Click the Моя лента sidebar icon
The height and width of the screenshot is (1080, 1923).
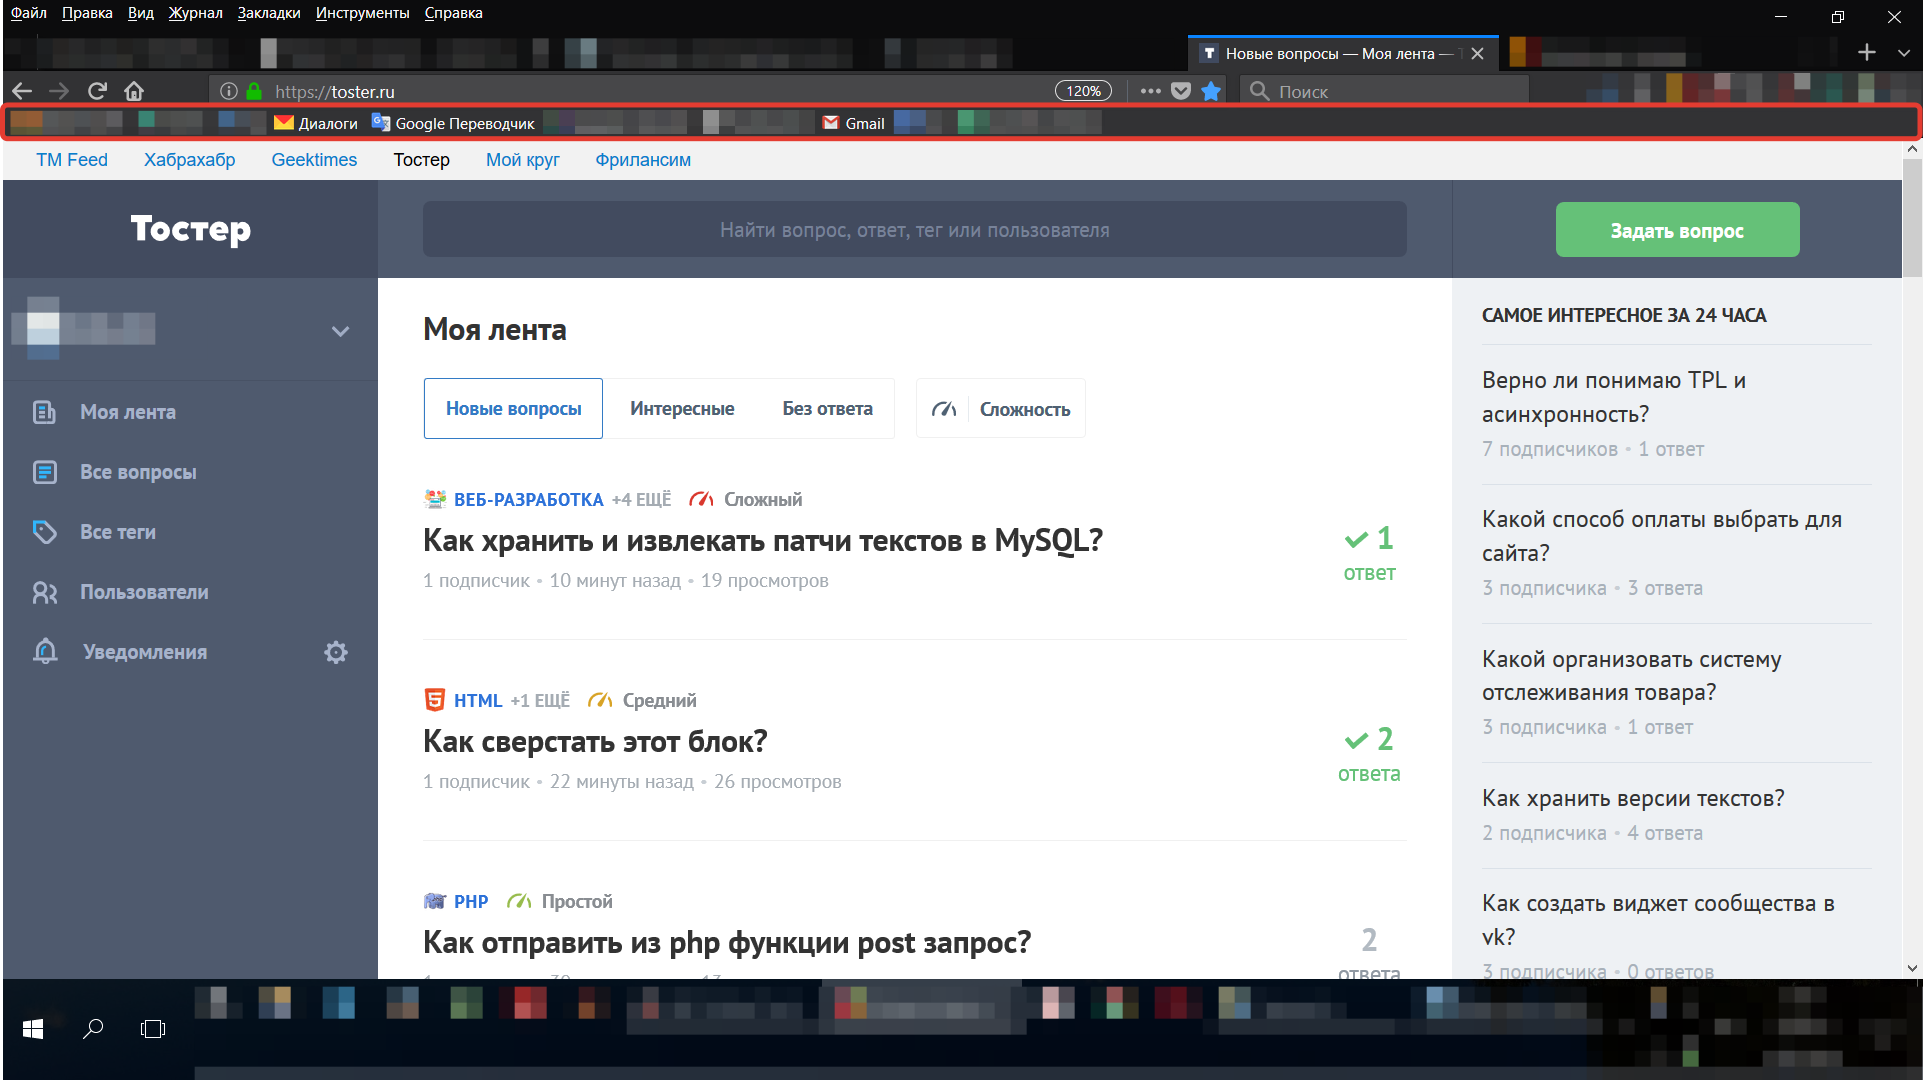point(45,412)
